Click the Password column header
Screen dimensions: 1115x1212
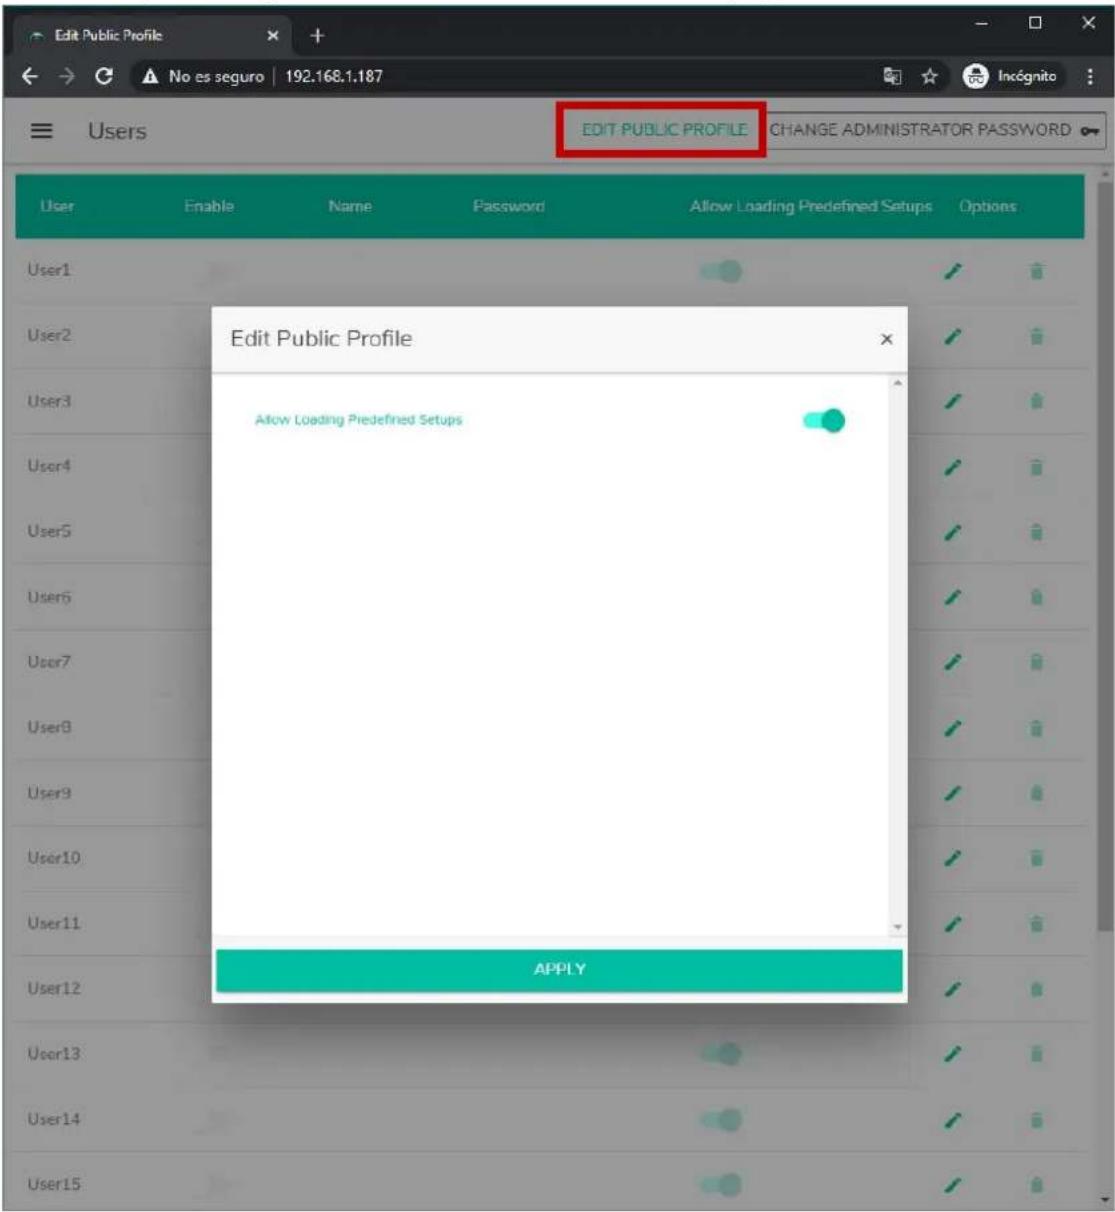click(509, 207)
